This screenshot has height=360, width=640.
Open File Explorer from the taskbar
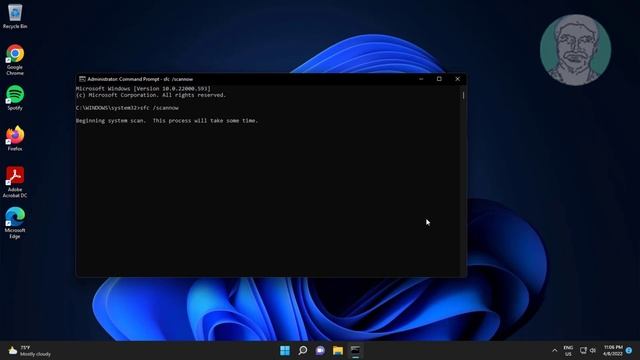338,350
